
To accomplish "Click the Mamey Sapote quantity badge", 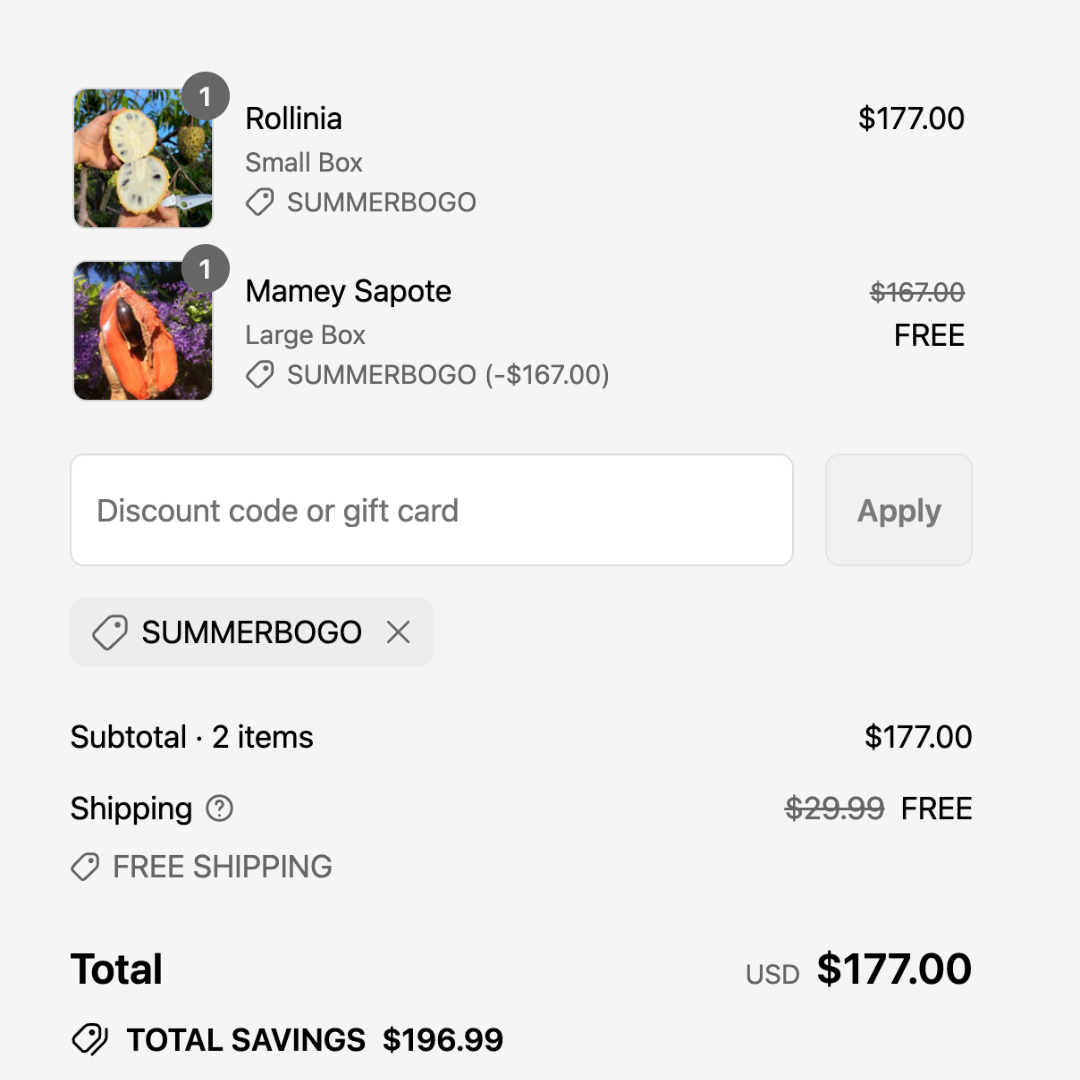I will pos(205,269).
